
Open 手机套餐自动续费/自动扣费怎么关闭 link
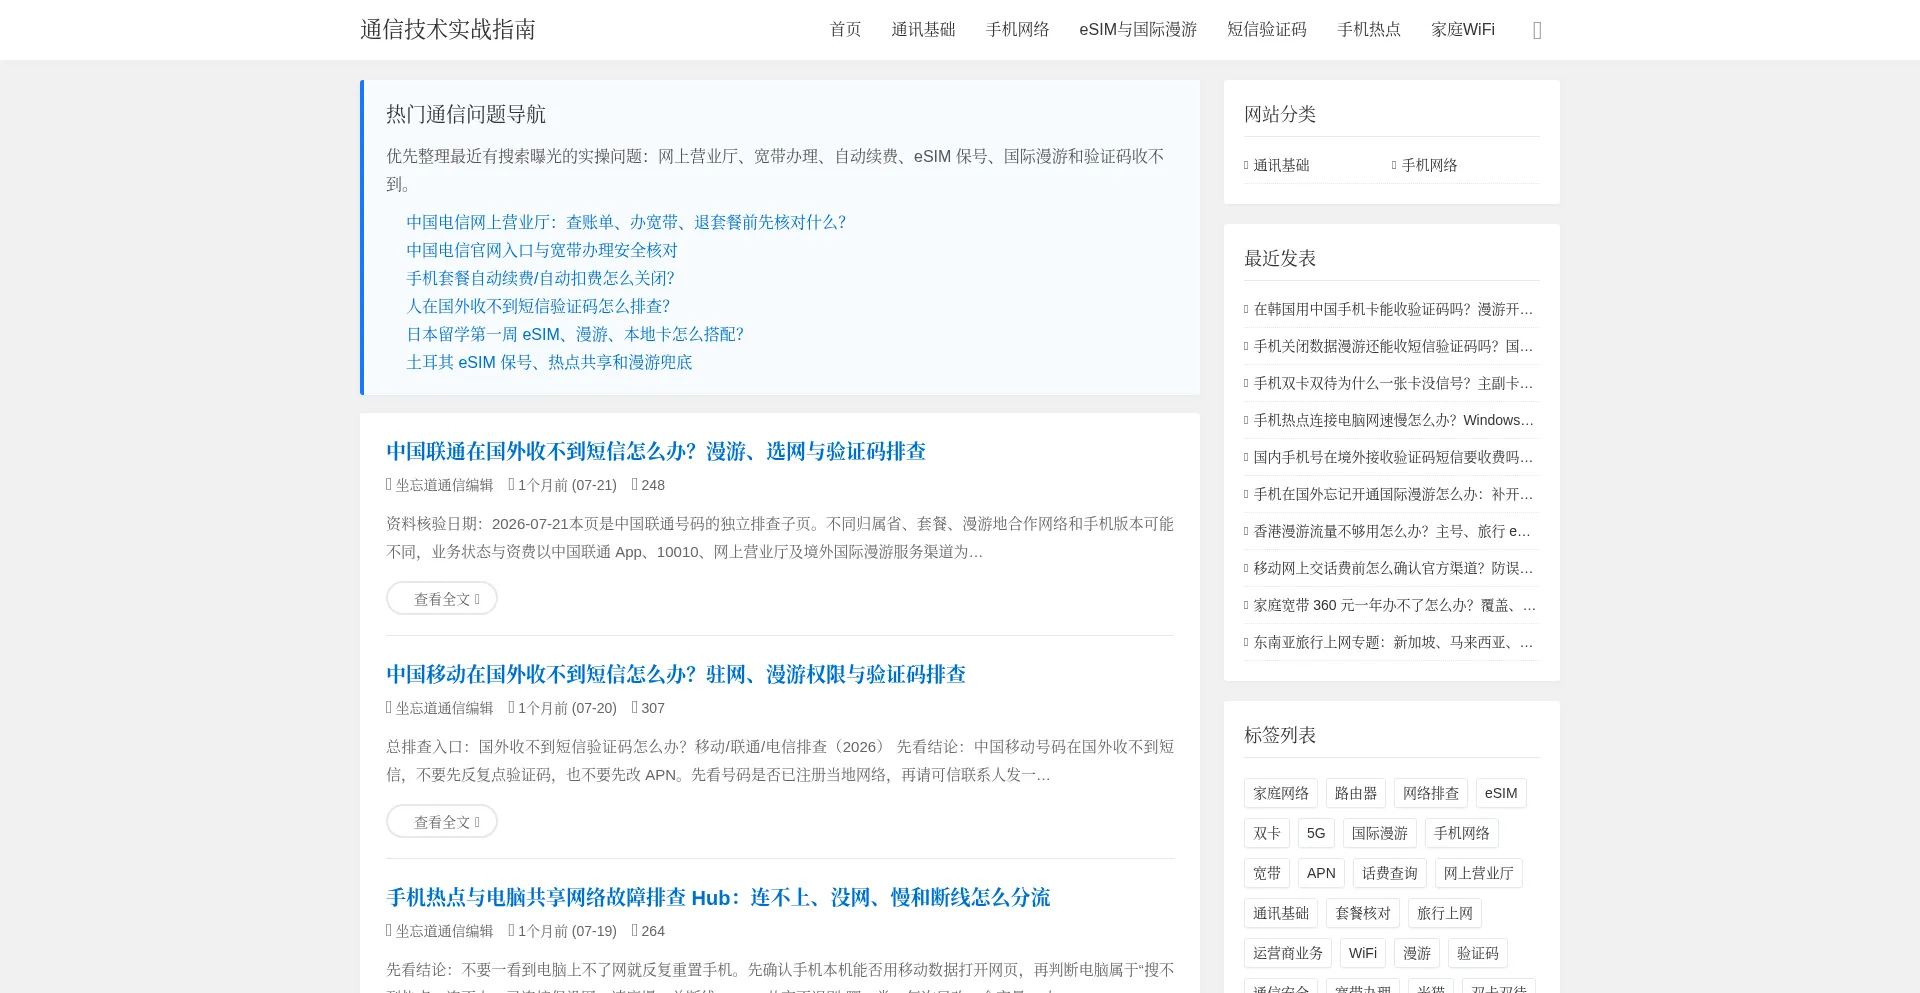coord(540,278)
